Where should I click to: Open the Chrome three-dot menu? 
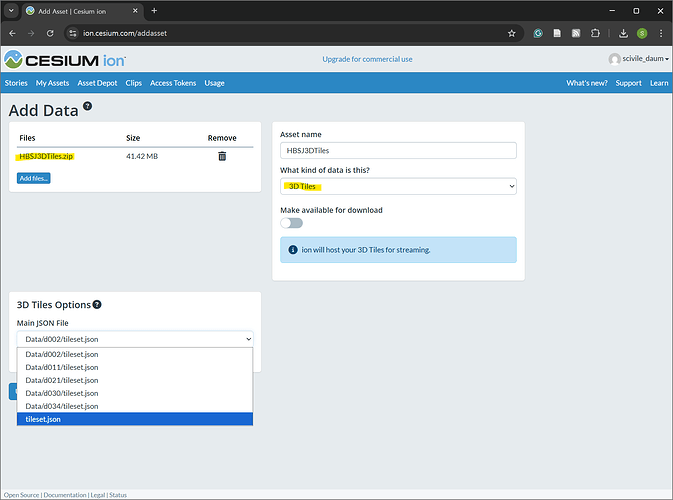point(661,33)
